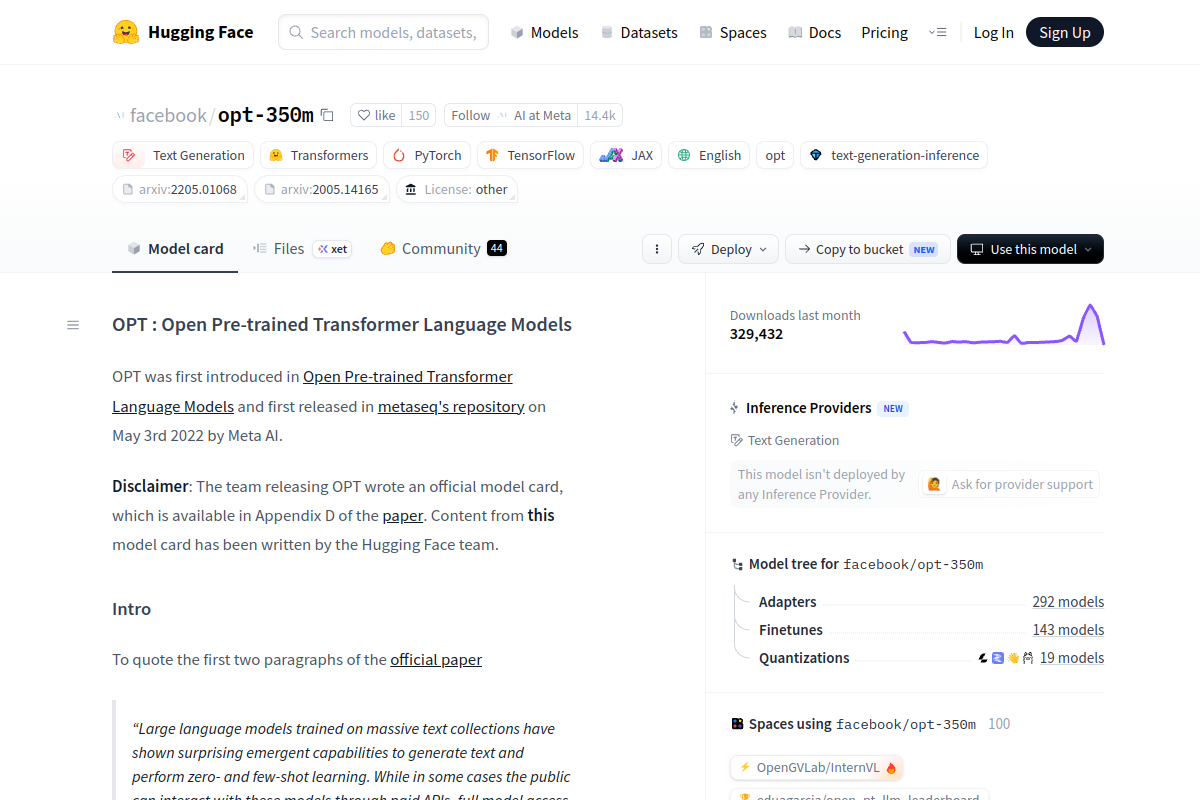This screenshot has height=800, width=1200.
Task: Click the 329,432 downloads value
Action: [756, 334]
